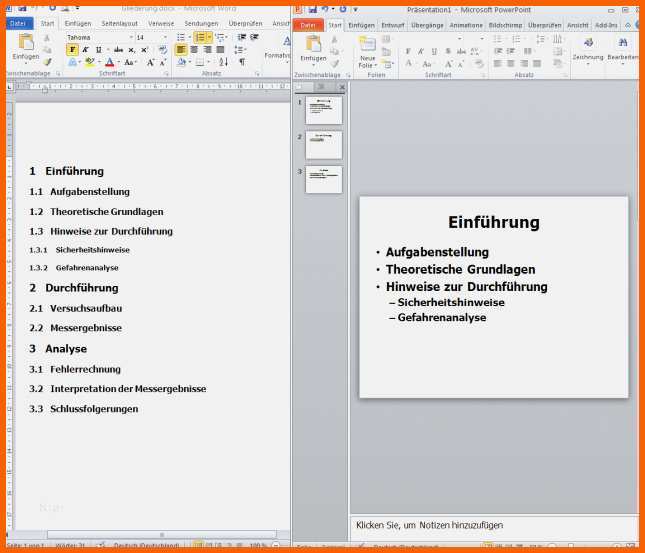The image size is (645, 553).
Task: Click the Bearbeiten icon in PowerPoint
Action: pos(623,43)
